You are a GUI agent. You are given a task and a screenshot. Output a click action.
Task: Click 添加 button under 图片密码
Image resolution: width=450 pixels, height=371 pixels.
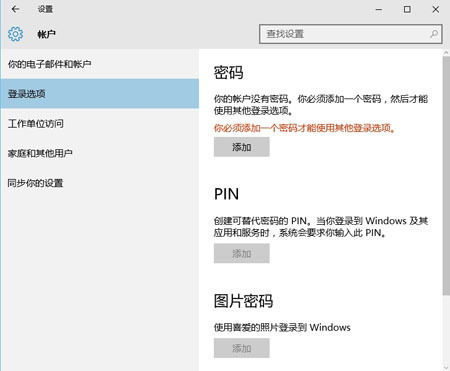click(242, 348)
